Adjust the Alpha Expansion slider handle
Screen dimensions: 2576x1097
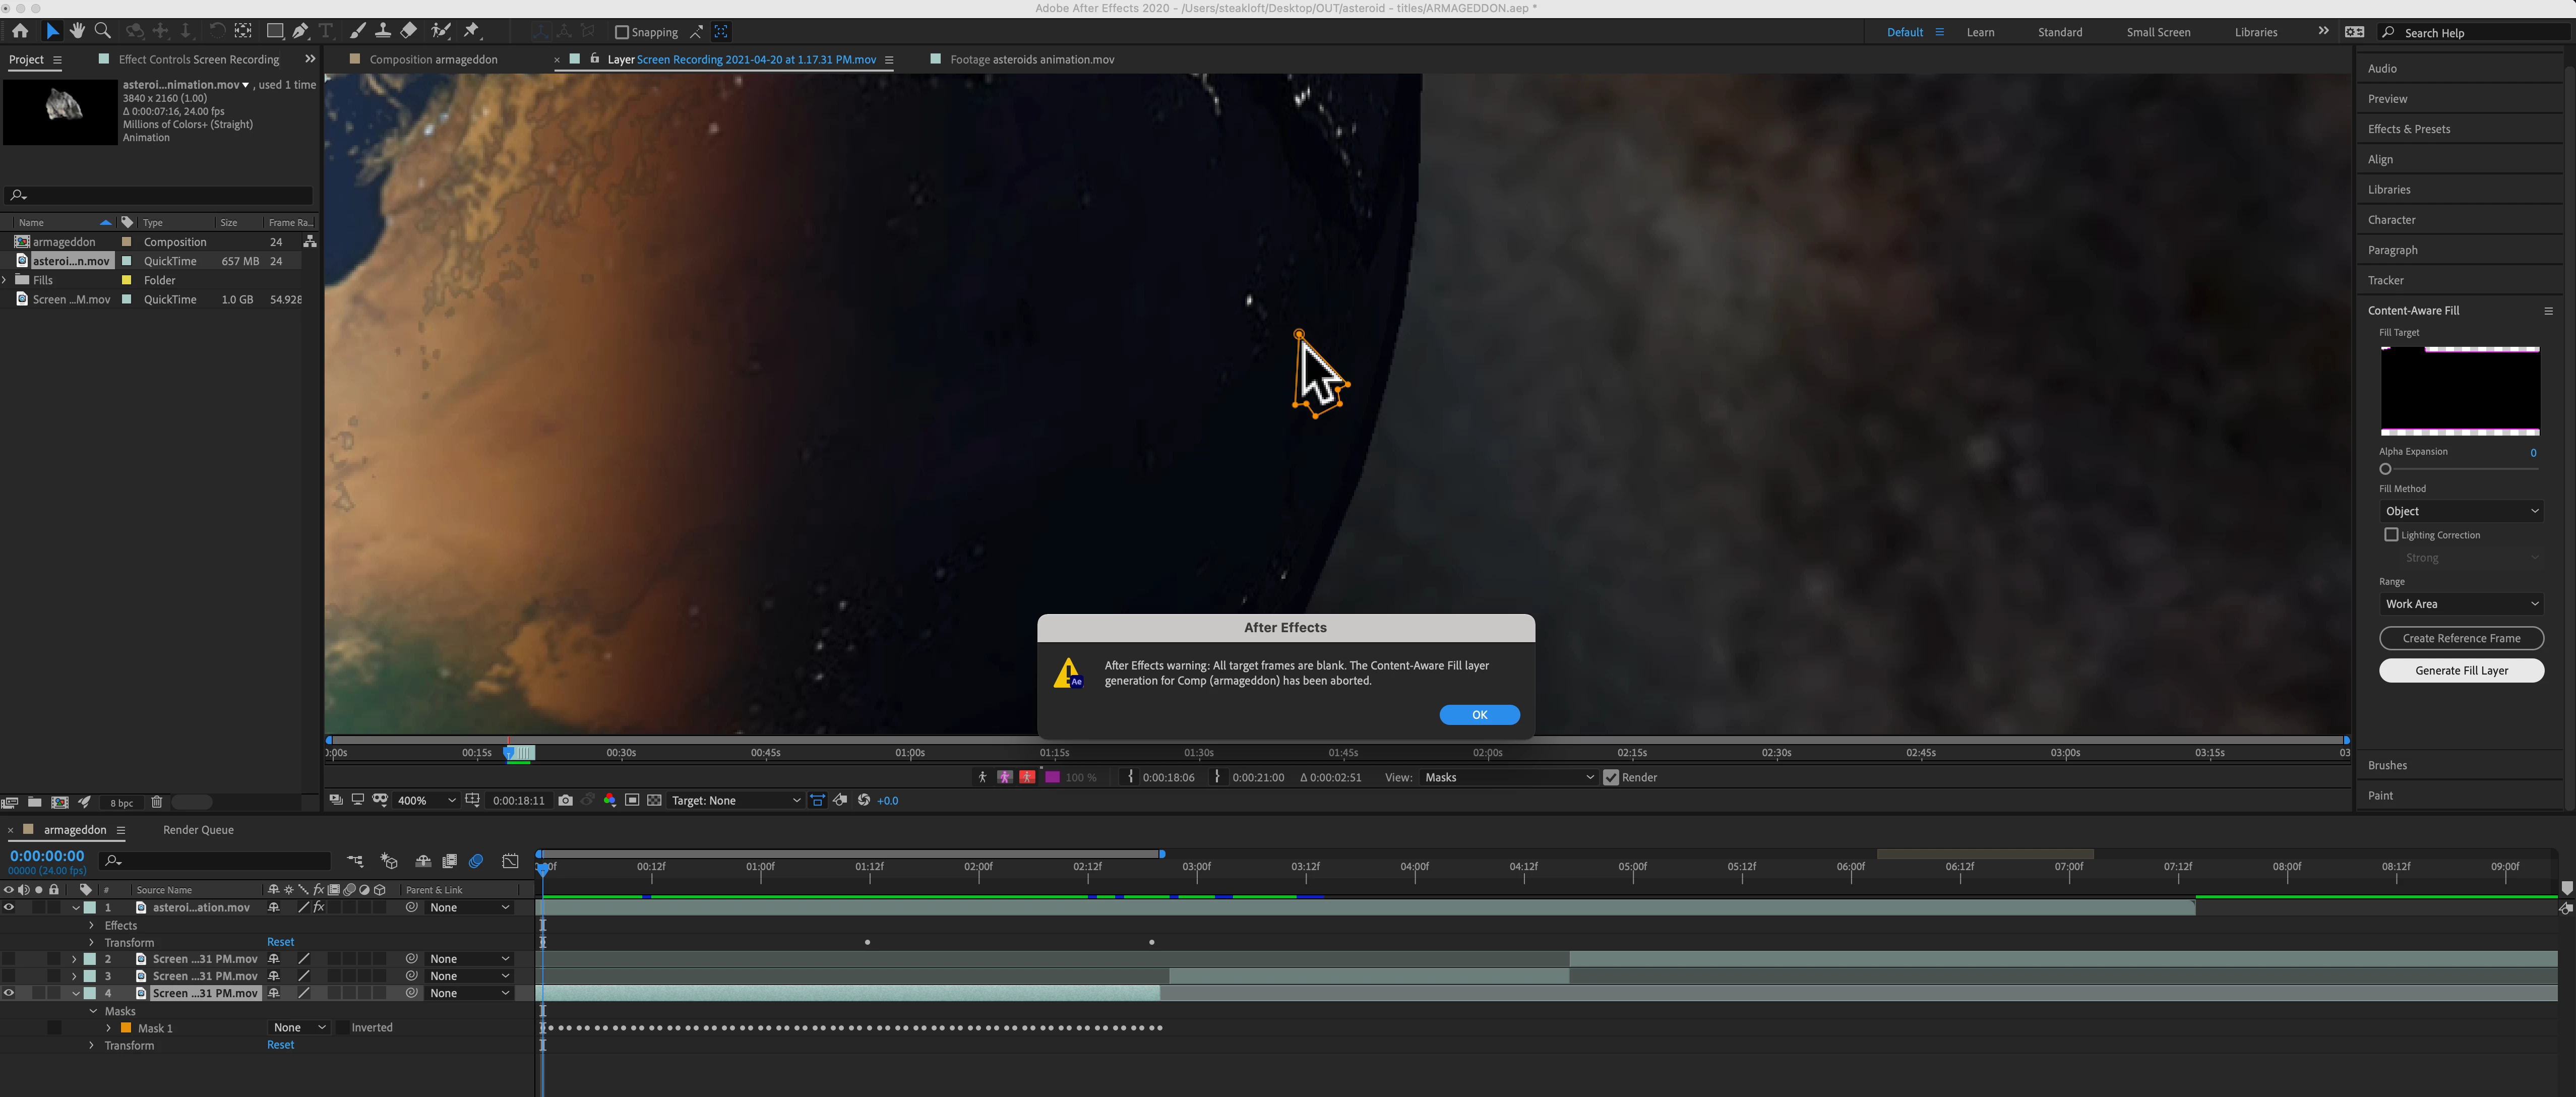point(2385,469)
